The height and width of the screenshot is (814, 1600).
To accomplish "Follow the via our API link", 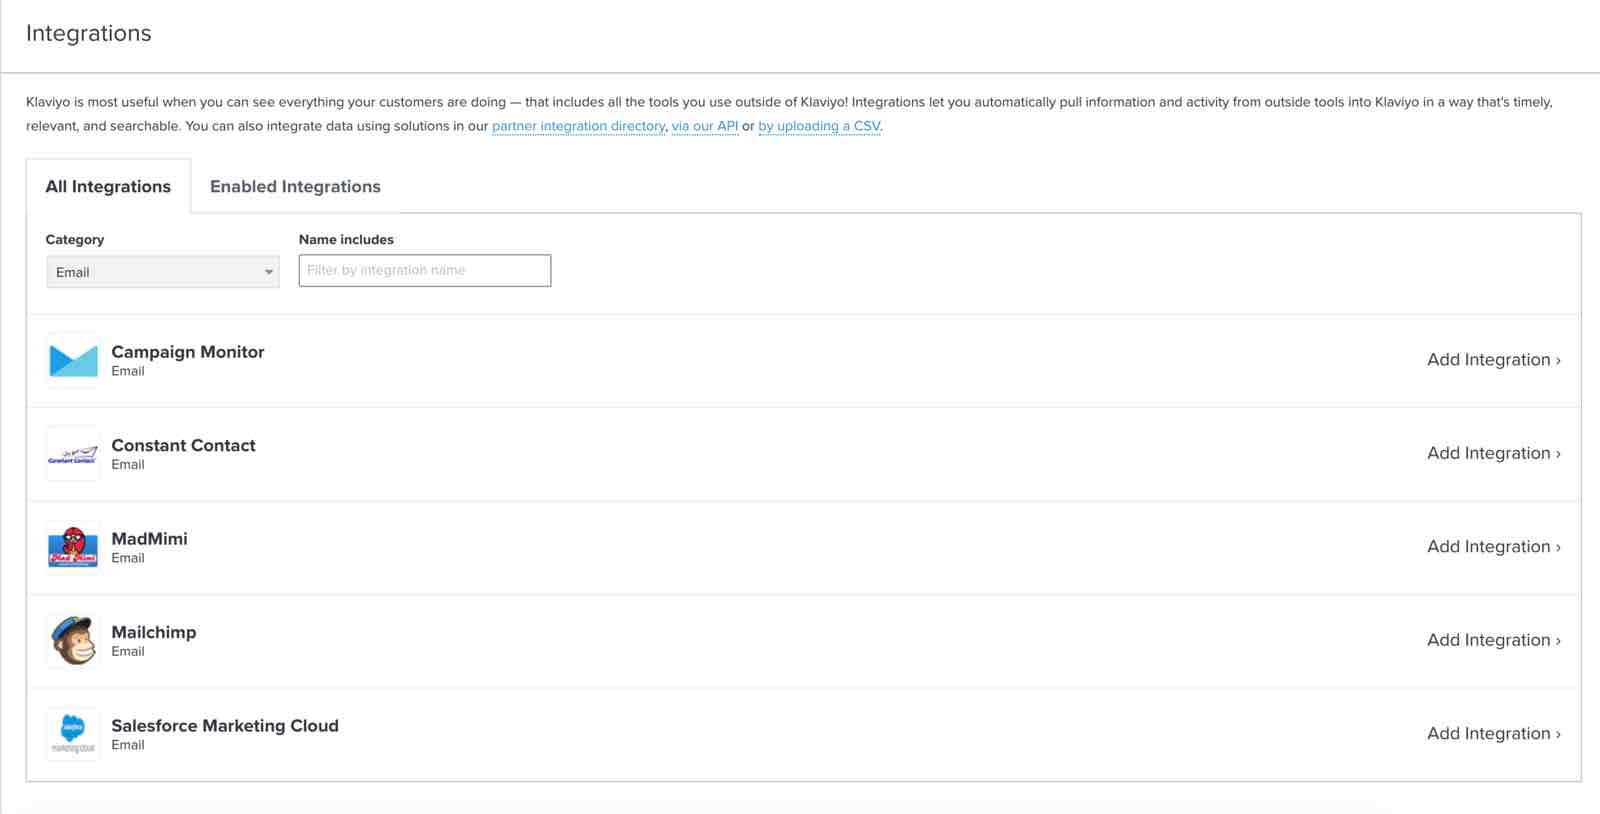I will [x=704, y=126].
